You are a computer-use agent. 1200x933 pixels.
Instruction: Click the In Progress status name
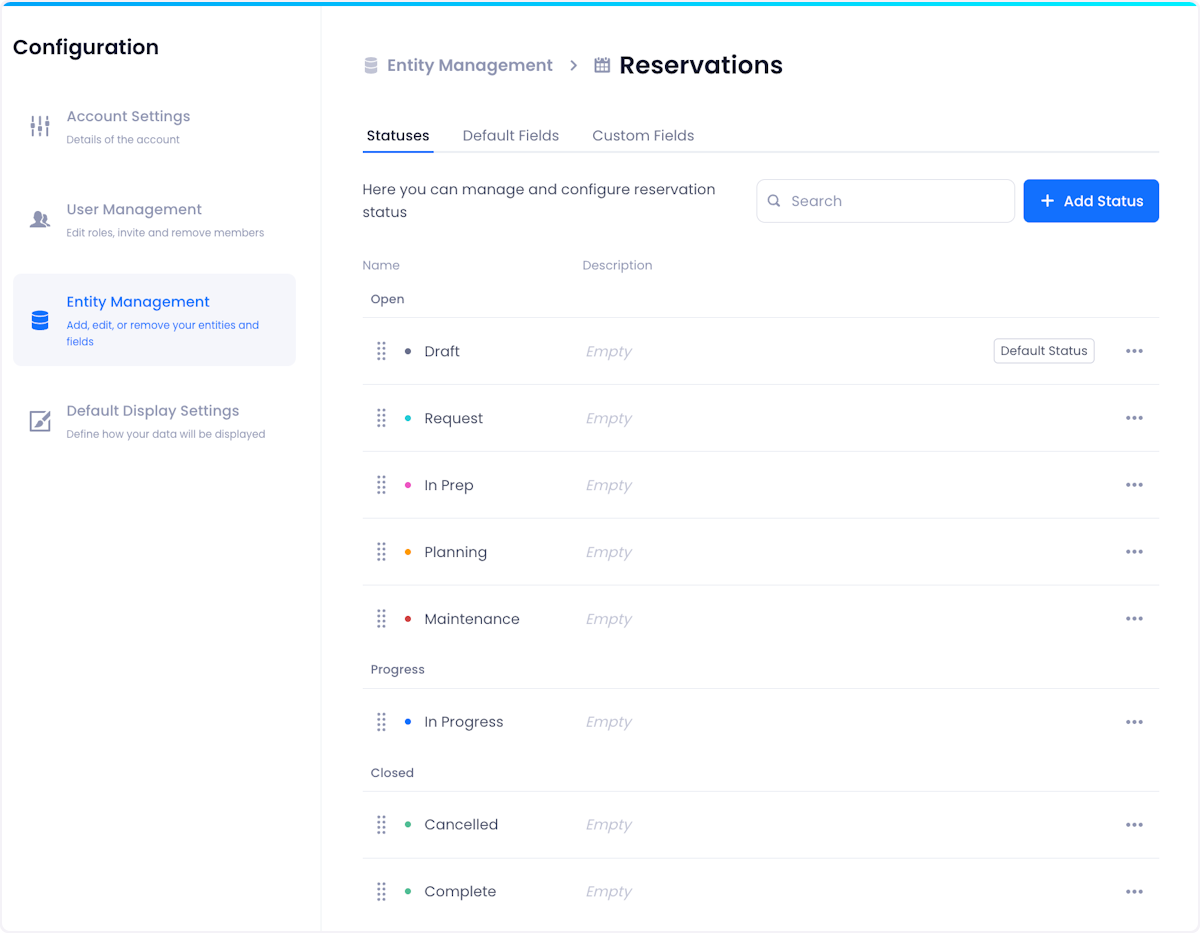pos(464,722)
